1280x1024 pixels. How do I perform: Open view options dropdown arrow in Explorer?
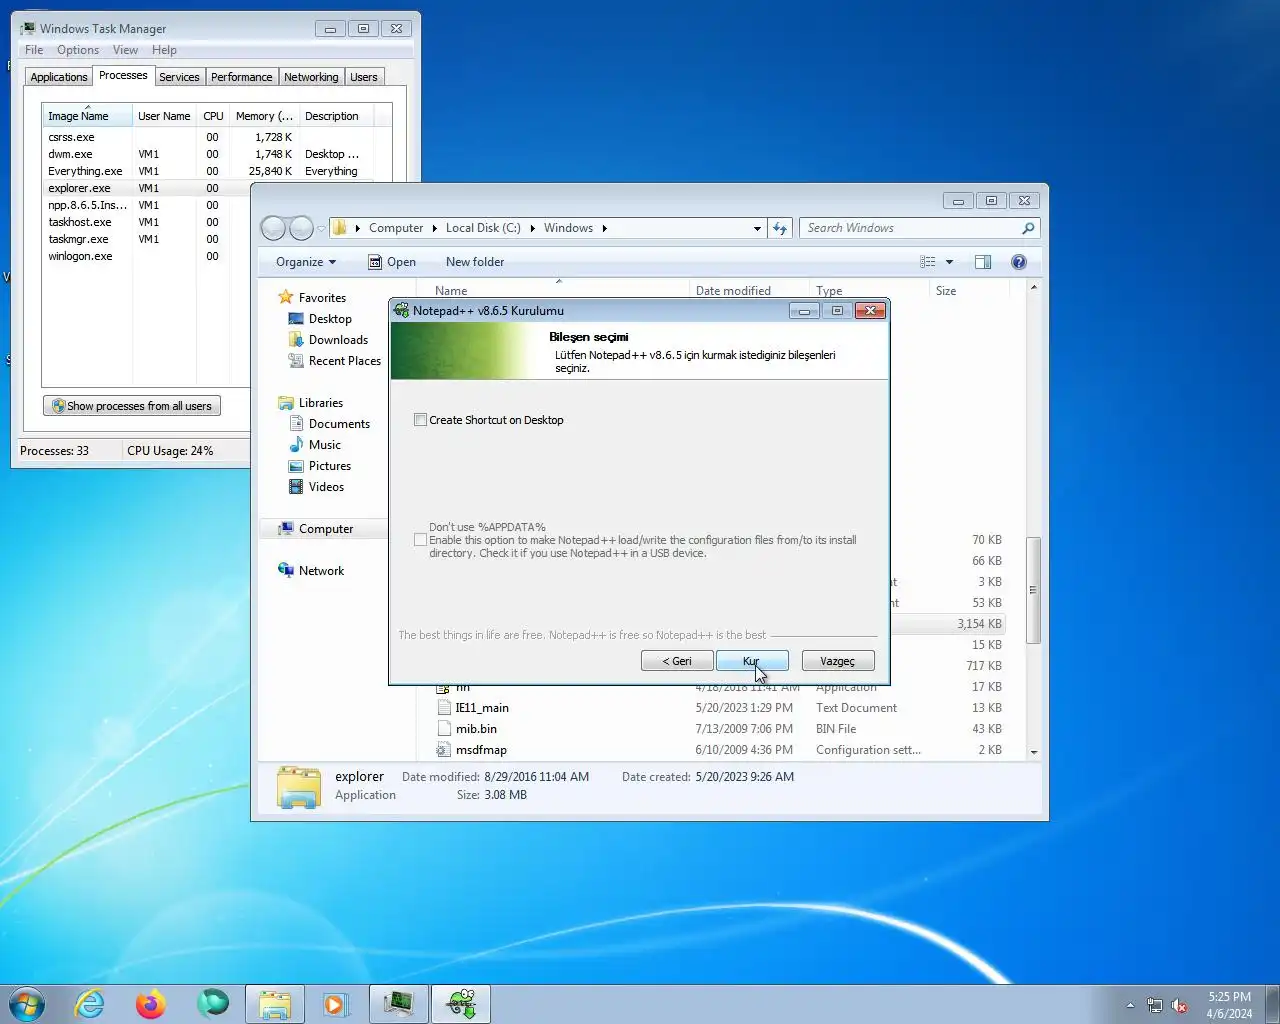point(949,262)
